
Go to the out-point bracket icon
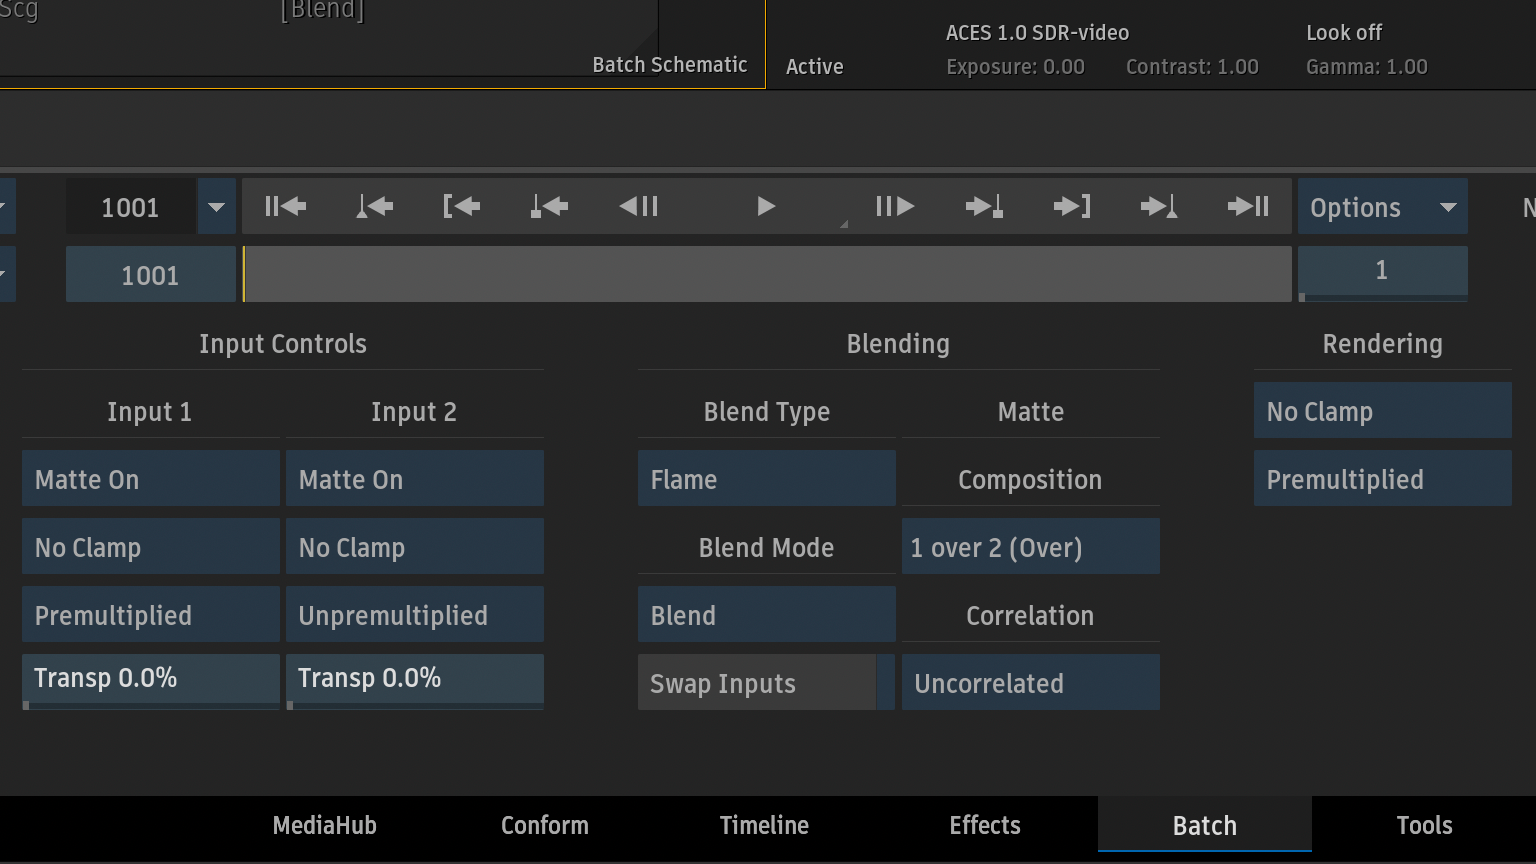1072,207
